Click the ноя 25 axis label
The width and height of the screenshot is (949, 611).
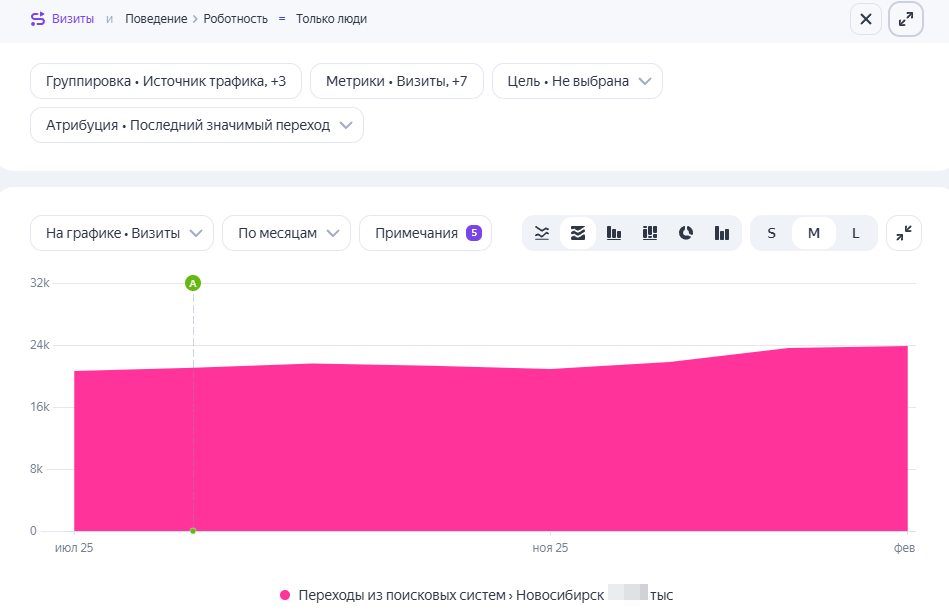[550, 547]
